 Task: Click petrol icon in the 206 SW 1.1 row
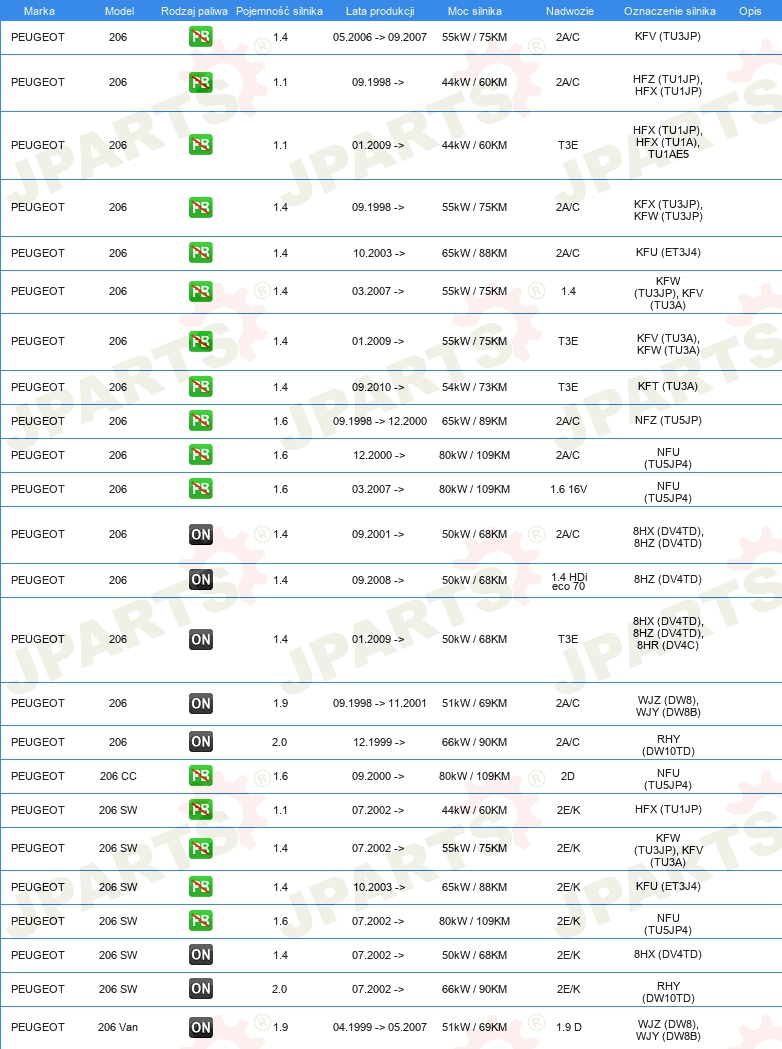coord(201,810)
